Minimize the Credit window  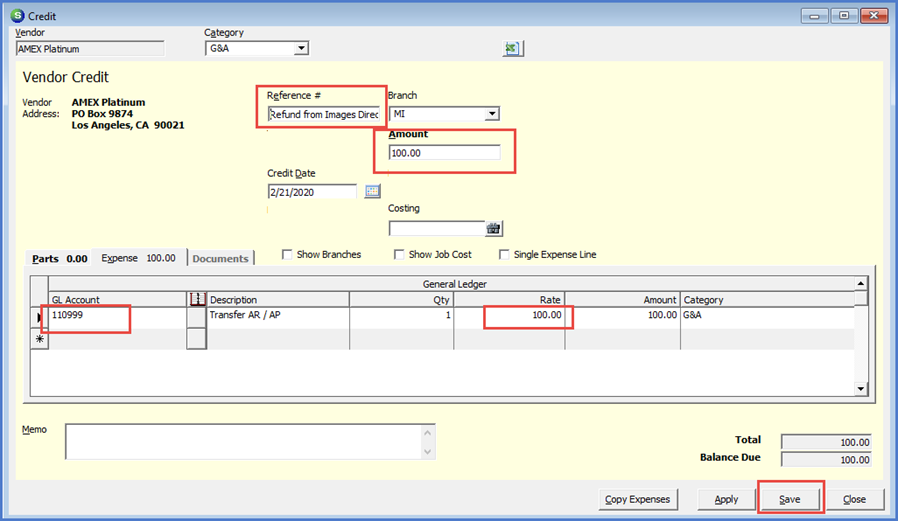click(814, 15)
